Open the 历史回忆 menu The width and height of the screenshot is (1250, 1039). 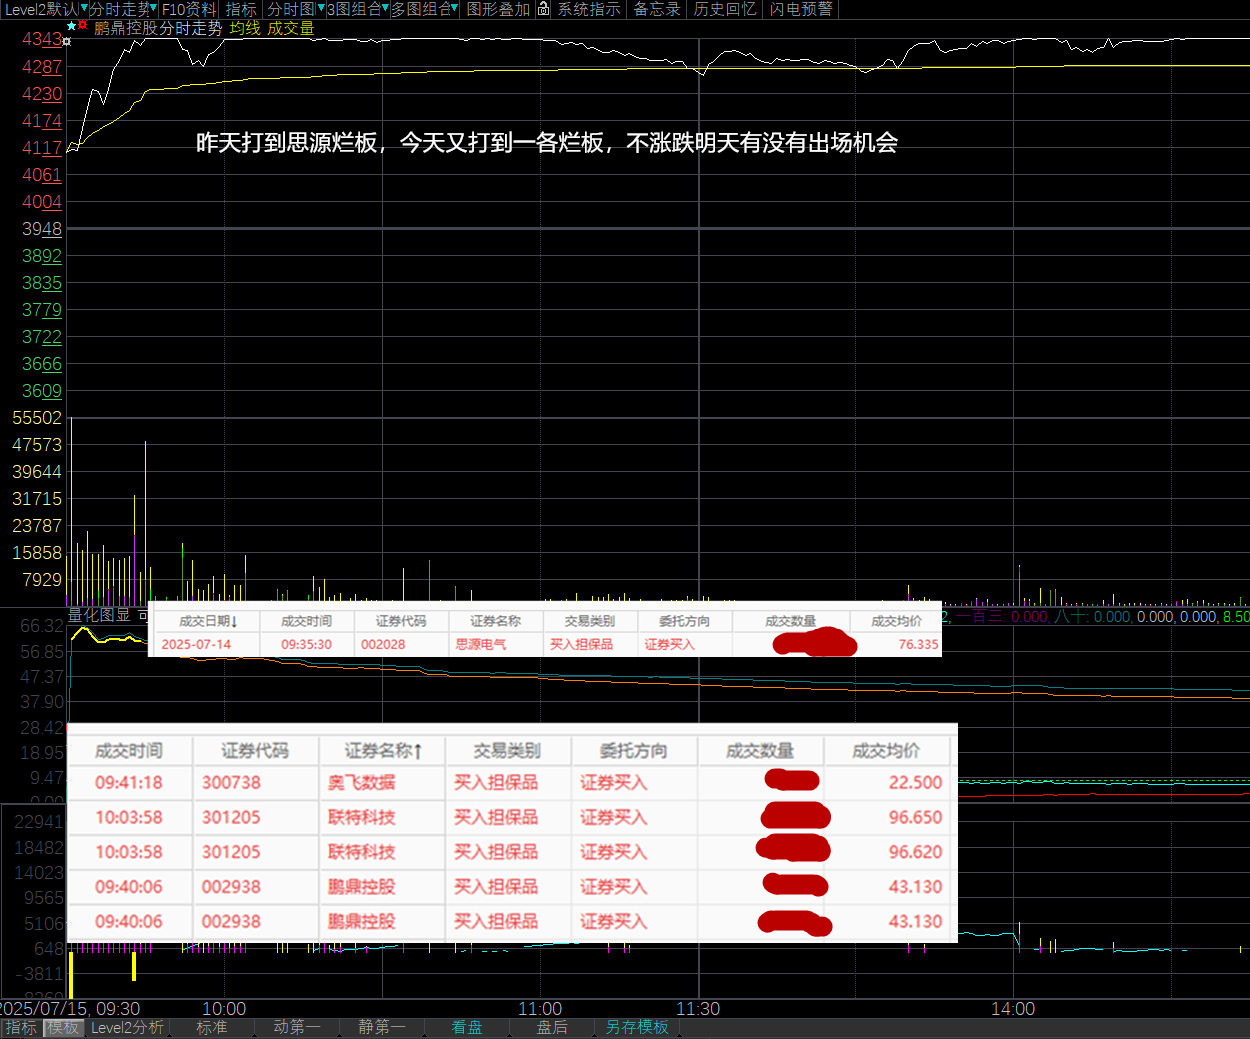(x=725, y=9)
